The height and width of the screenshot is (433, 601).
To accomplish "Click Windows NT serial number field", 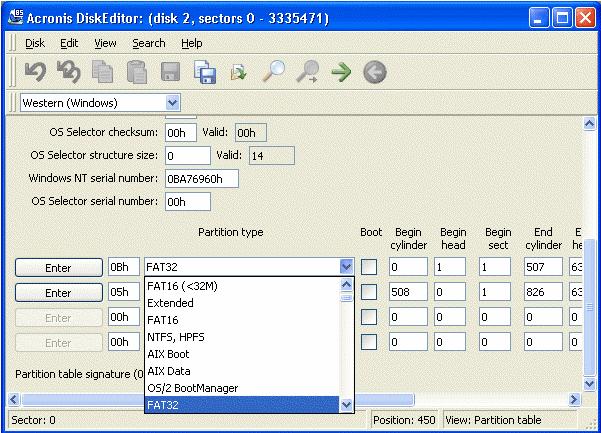I will (x=202, y=179).
